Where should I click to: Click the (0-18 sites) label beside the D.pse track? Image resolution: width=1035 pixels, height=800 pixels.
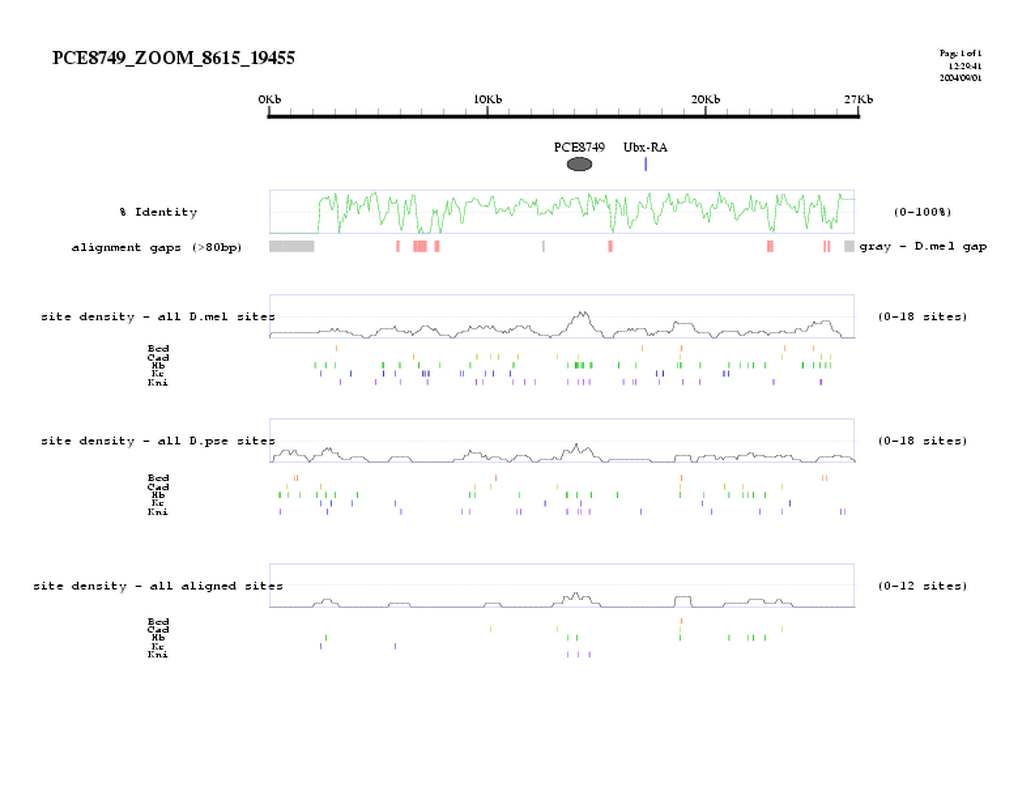pyautogui.click(x=922, y=441)
